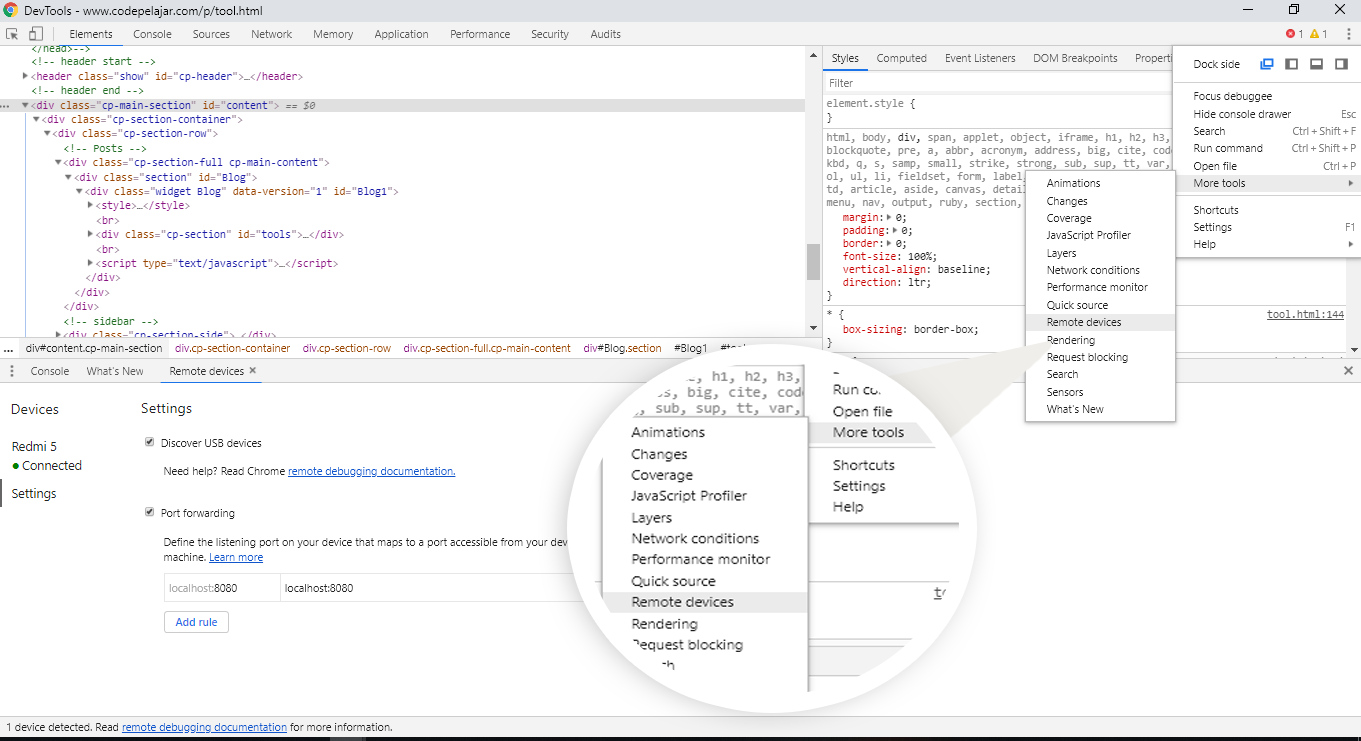Open the DOM Breakpoints tab
This screenshot has height=741, width=1361.
click(1075, 58)
